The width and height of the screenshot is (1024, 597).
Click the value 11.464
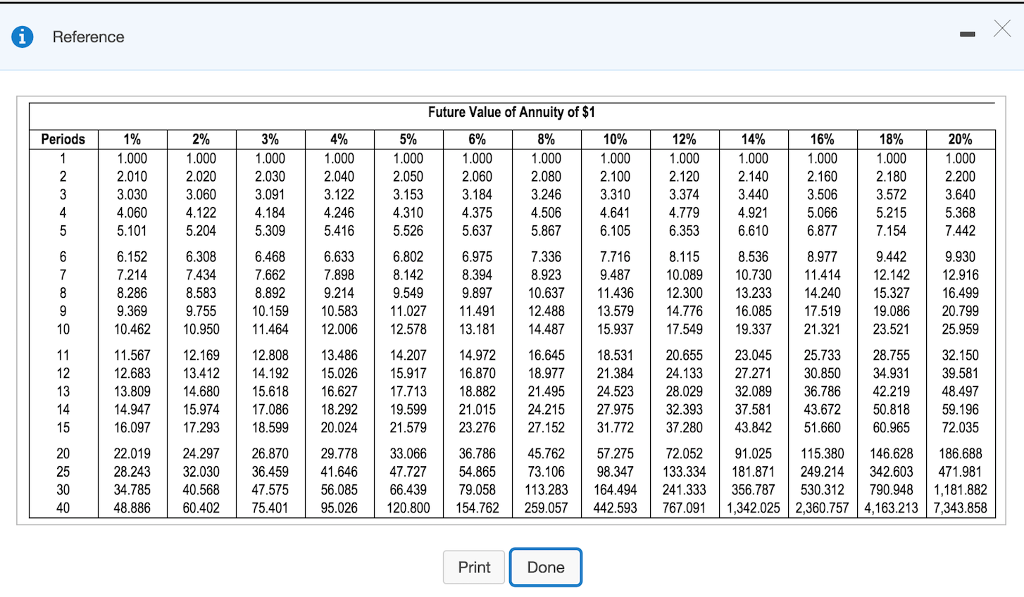270,329
